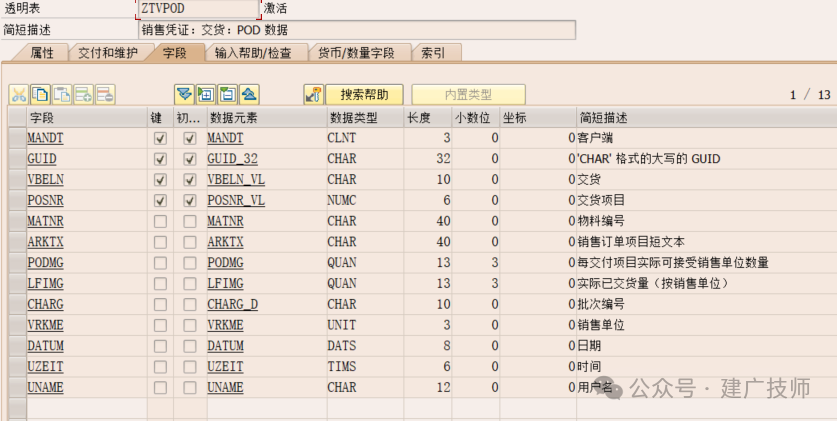Click the 长度 column header
Viewport: 837px width, 421px height.
point(428,118)
